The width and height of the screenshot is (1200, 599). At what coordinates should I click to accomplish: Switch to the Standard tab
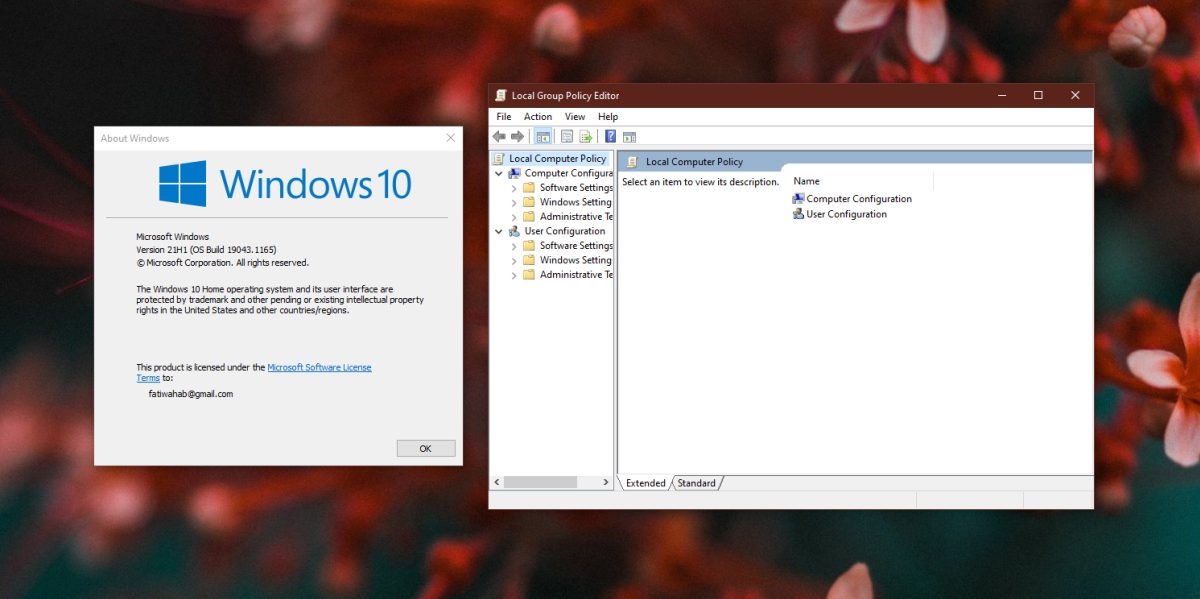click(696, 483)
